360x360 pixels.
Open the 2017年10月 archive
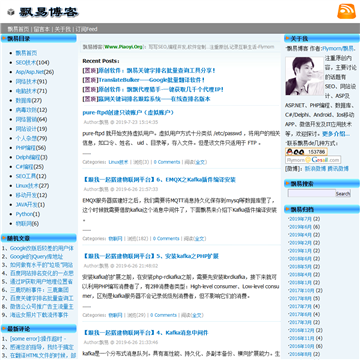301,291
